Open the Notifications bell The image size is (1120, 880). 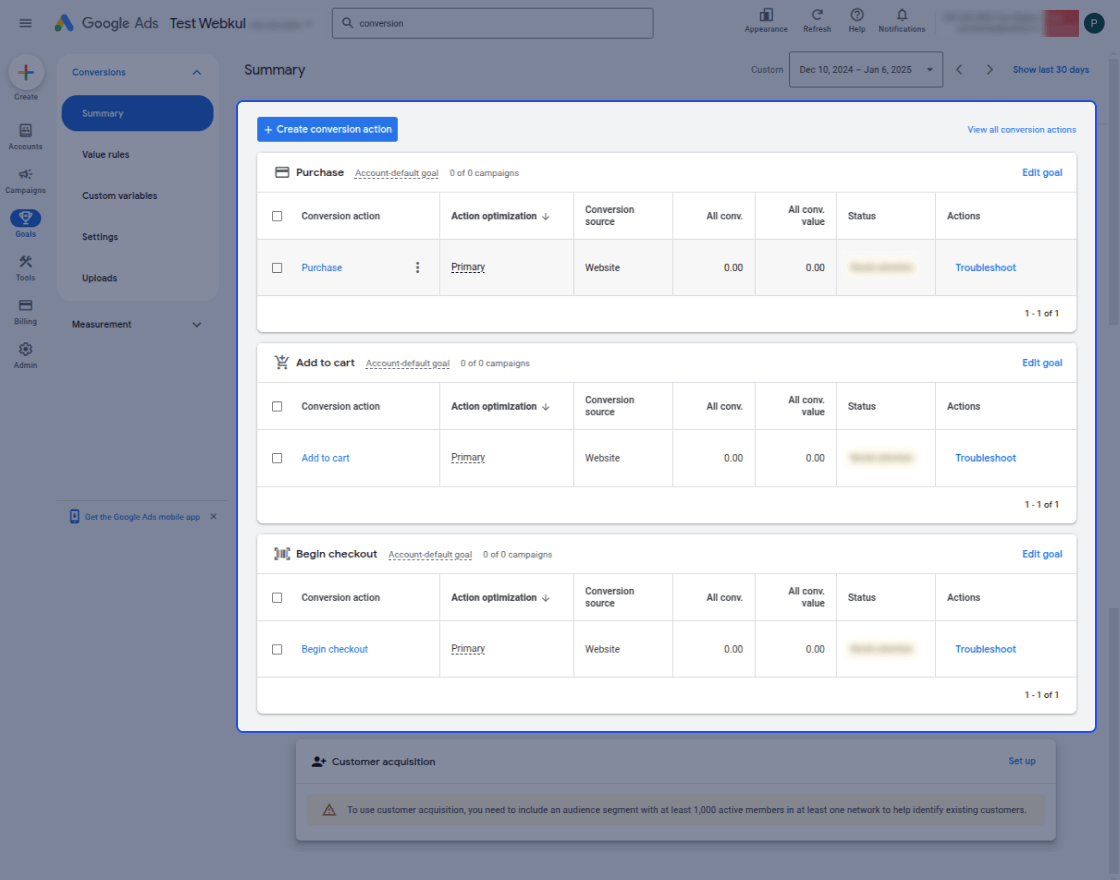pos(901,21)
